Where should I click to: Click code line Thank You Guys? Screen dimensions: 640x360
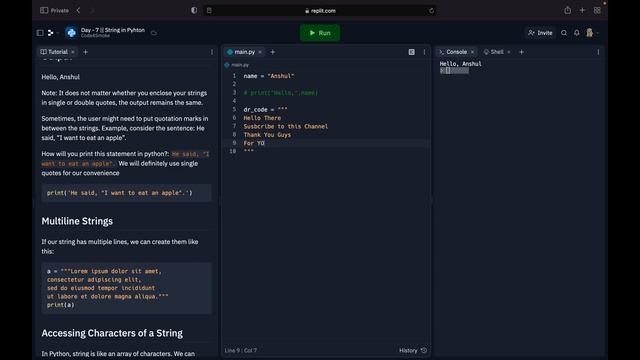[267, 135]
